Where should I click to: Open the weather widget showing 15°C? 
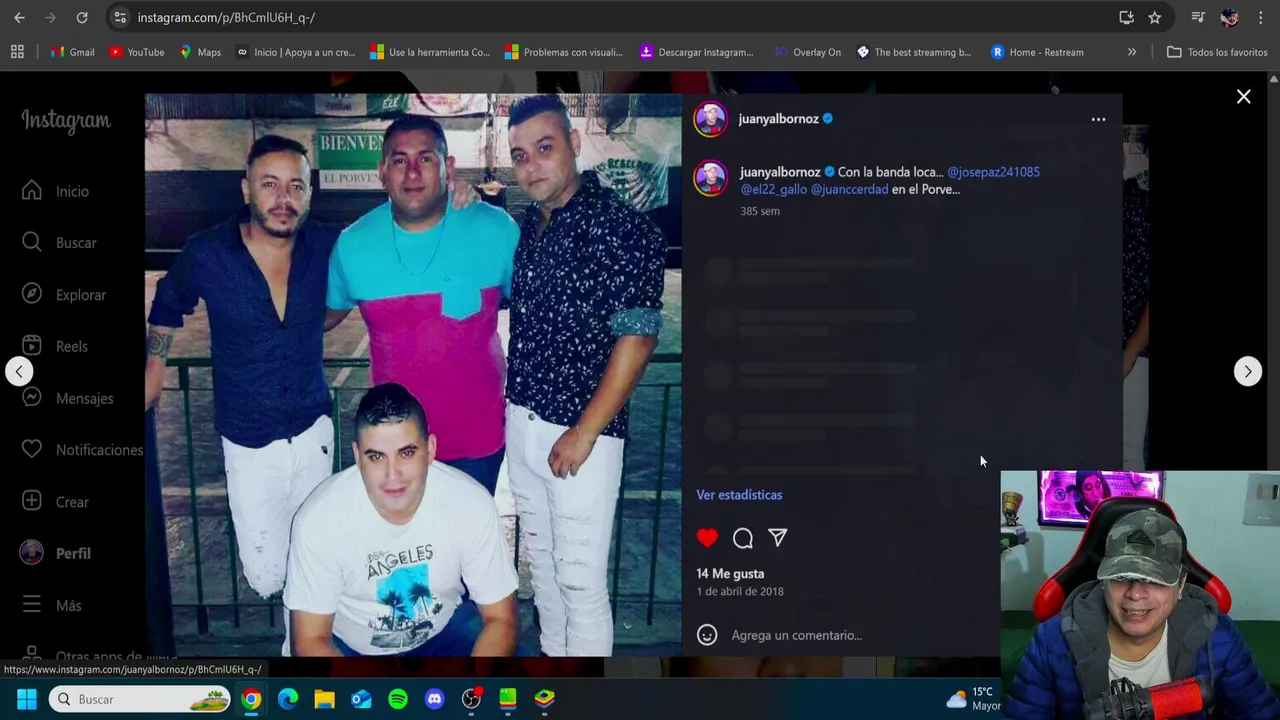click(x=972, y=699)
